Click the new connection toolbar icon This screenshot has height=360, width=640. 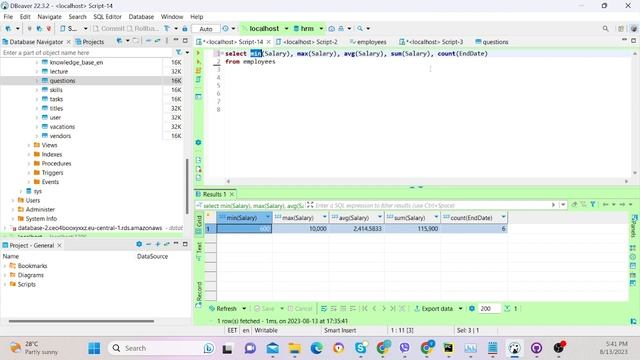tap(8, 29)
